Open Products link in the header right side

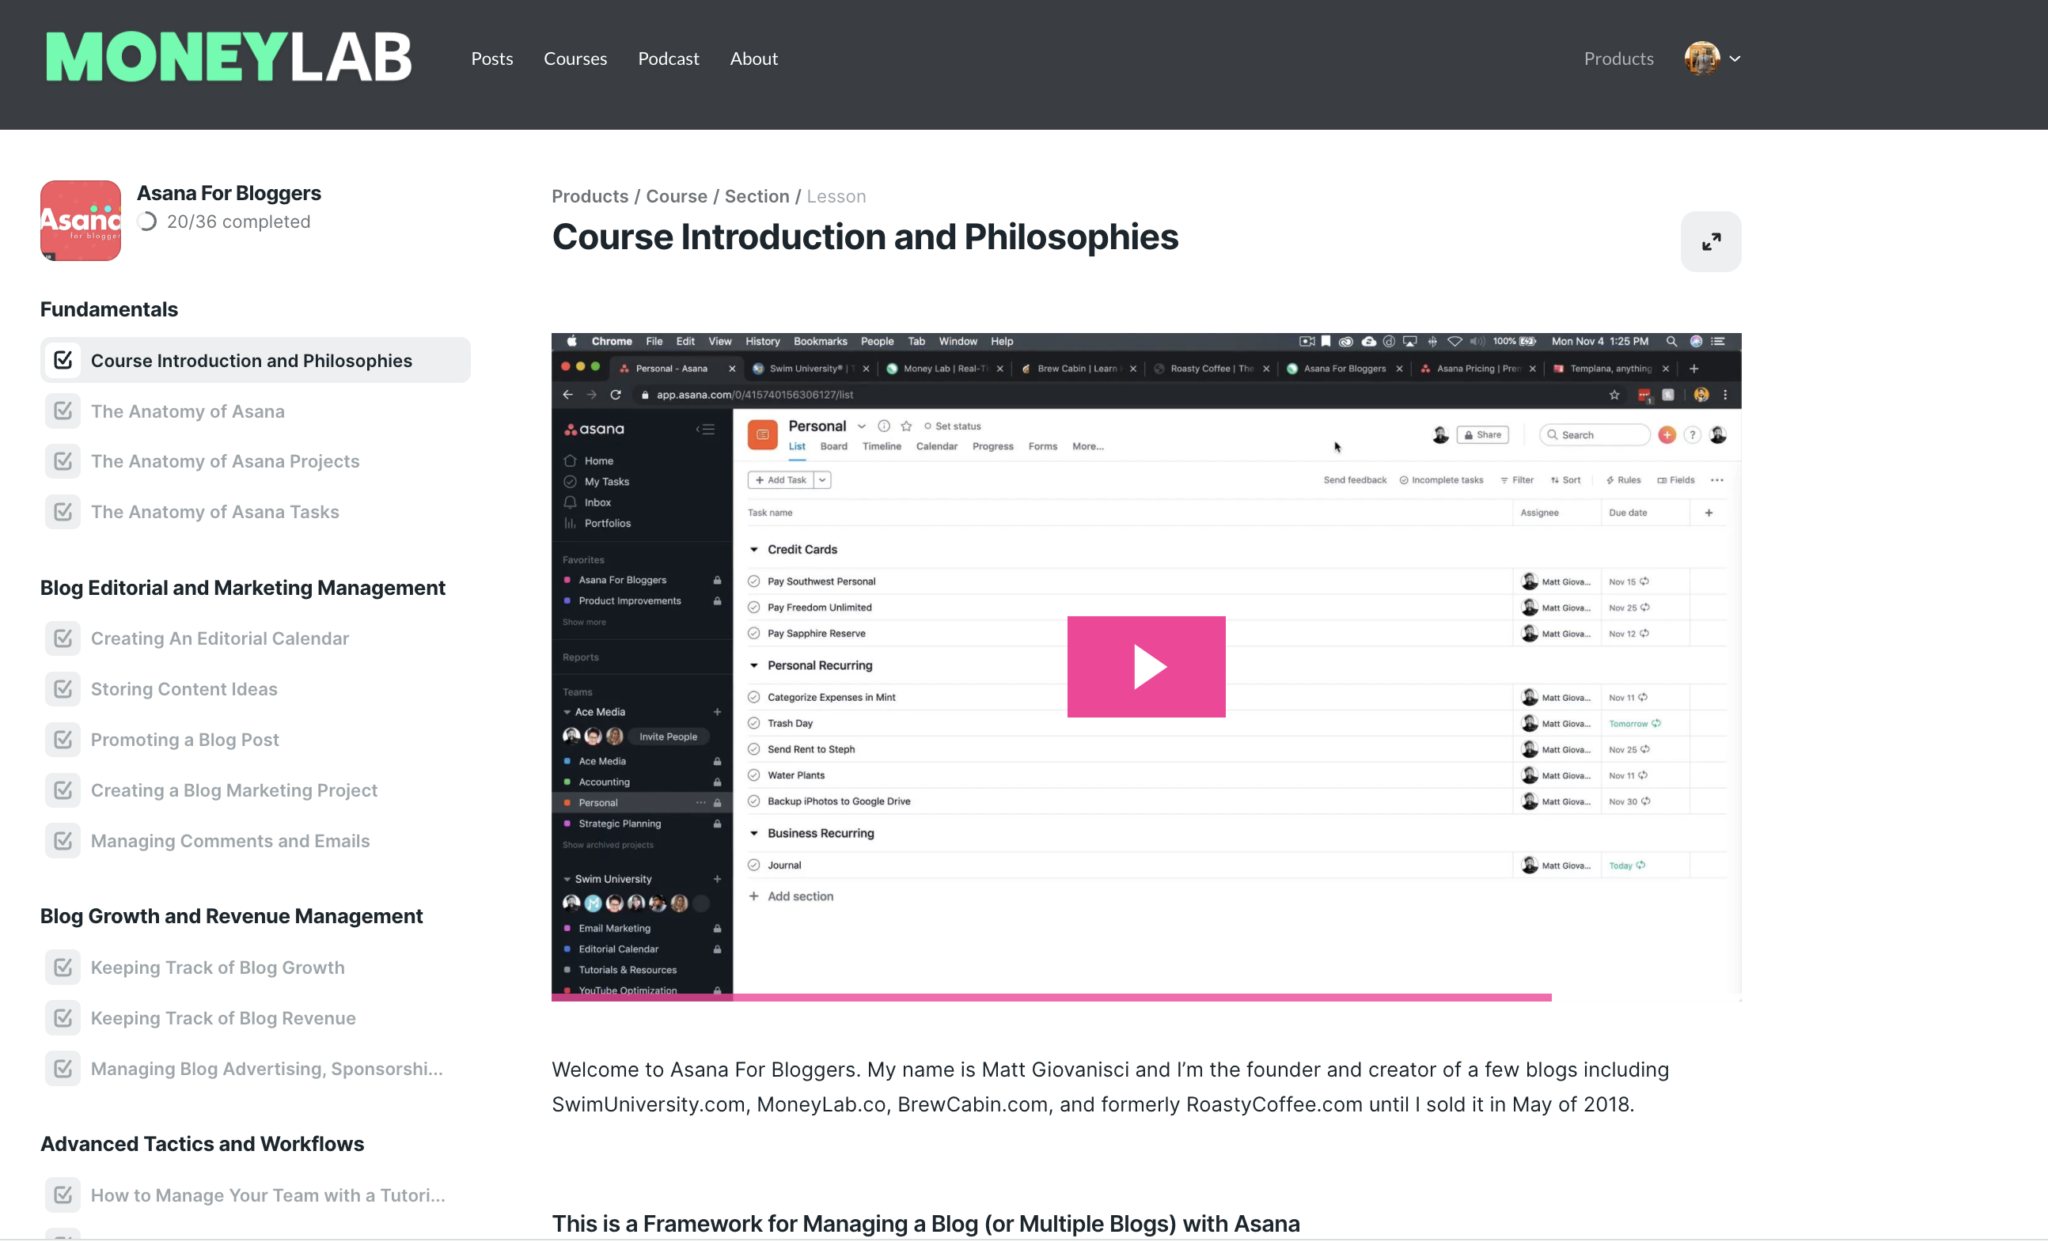[1618, 58]
